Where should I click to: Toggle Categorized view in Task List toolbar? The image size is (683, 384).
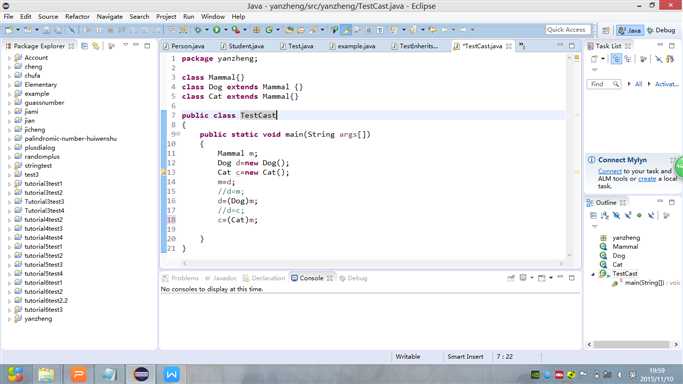pyautogui.click(x=616, y=59)
